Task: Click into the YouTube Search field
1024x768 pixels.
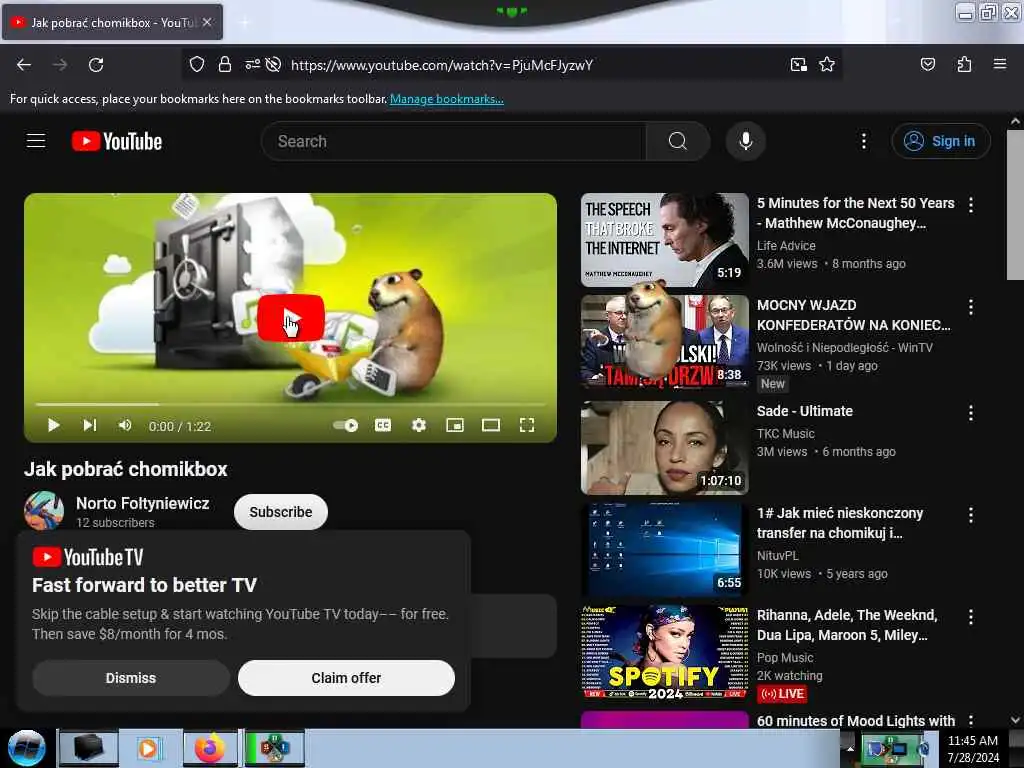Action: coord(453,141)
